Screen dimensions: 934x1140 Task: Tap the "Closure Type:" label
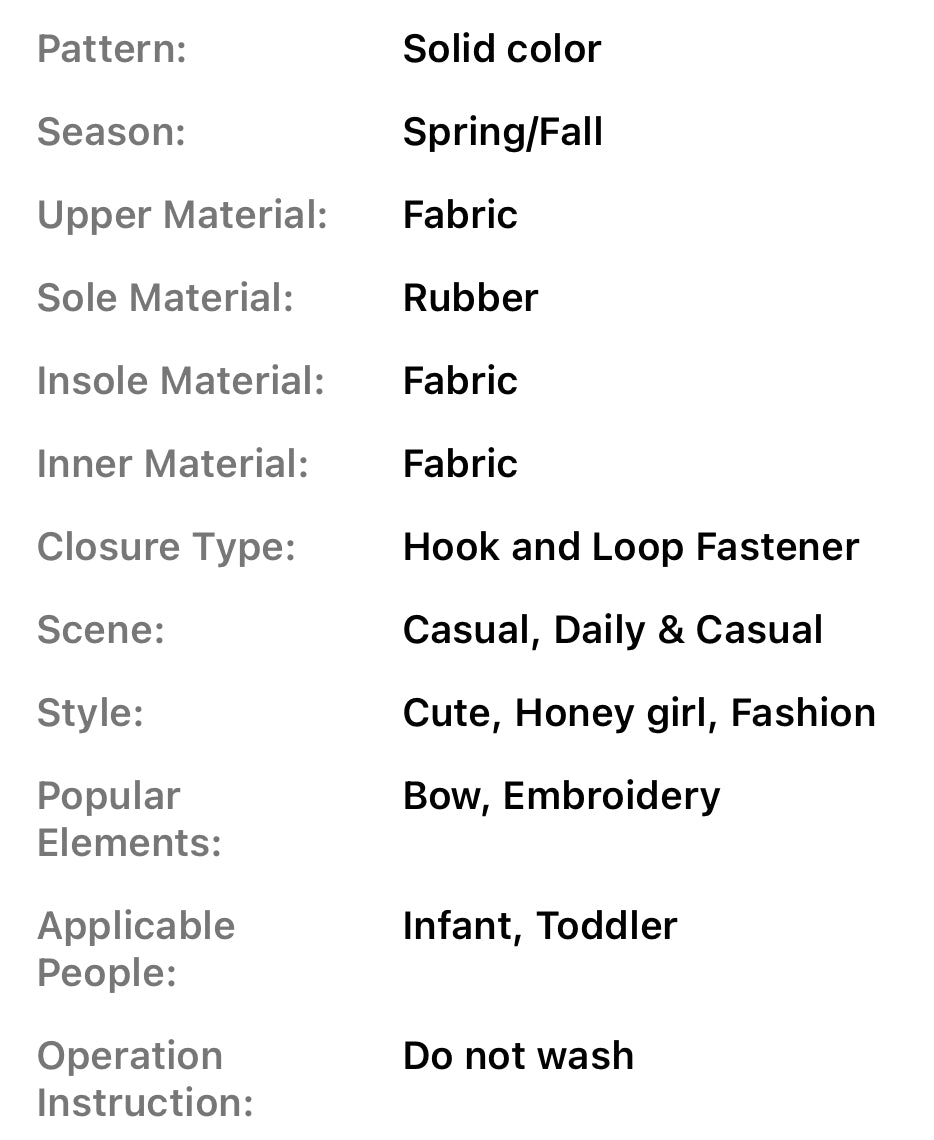(166, 547)
